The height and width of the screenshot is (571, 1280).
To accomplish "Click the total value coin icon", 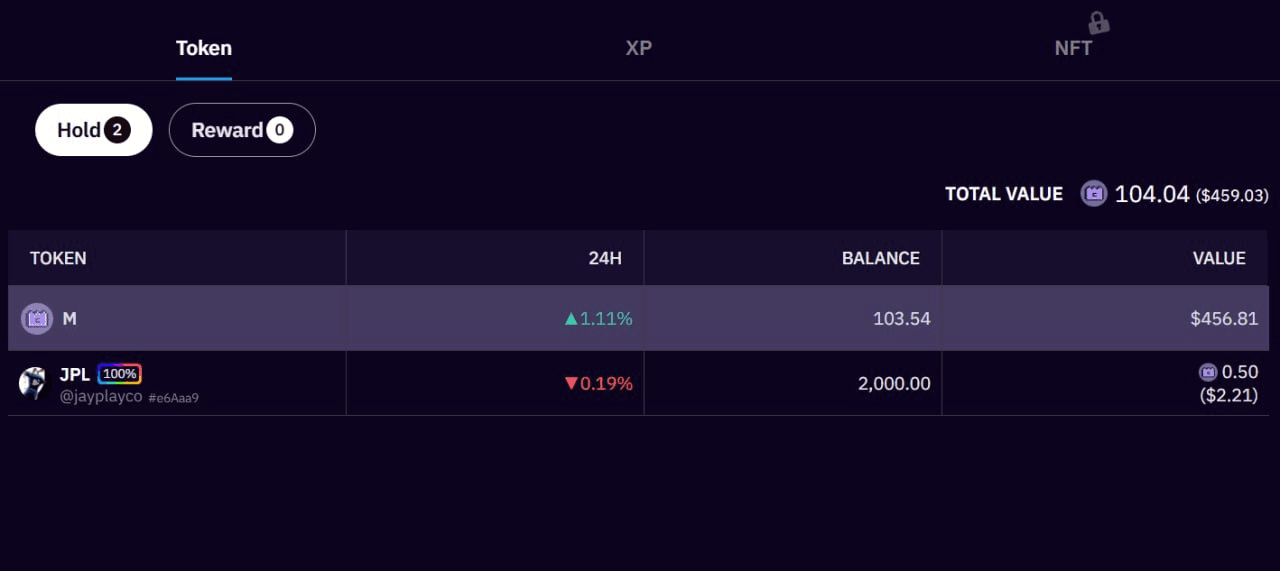I will pos(1094,194).
